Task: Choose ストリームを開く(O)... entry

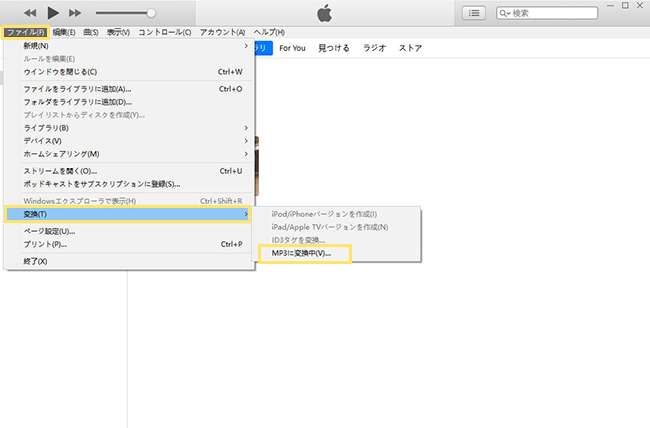Action: coord(129,171)
